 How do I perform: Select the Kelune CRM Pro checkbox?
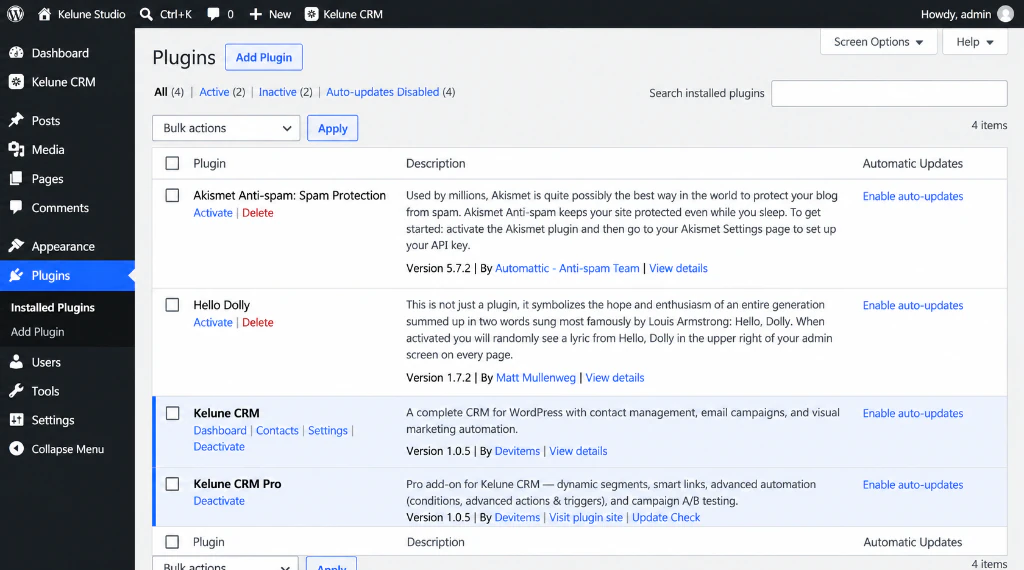coord(172,484)
